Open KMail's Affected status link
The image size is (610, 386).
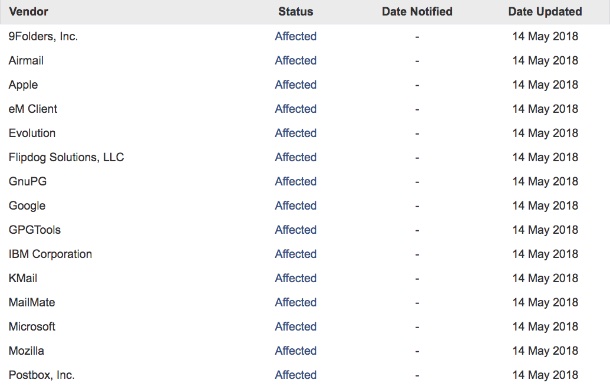(296, 278)
